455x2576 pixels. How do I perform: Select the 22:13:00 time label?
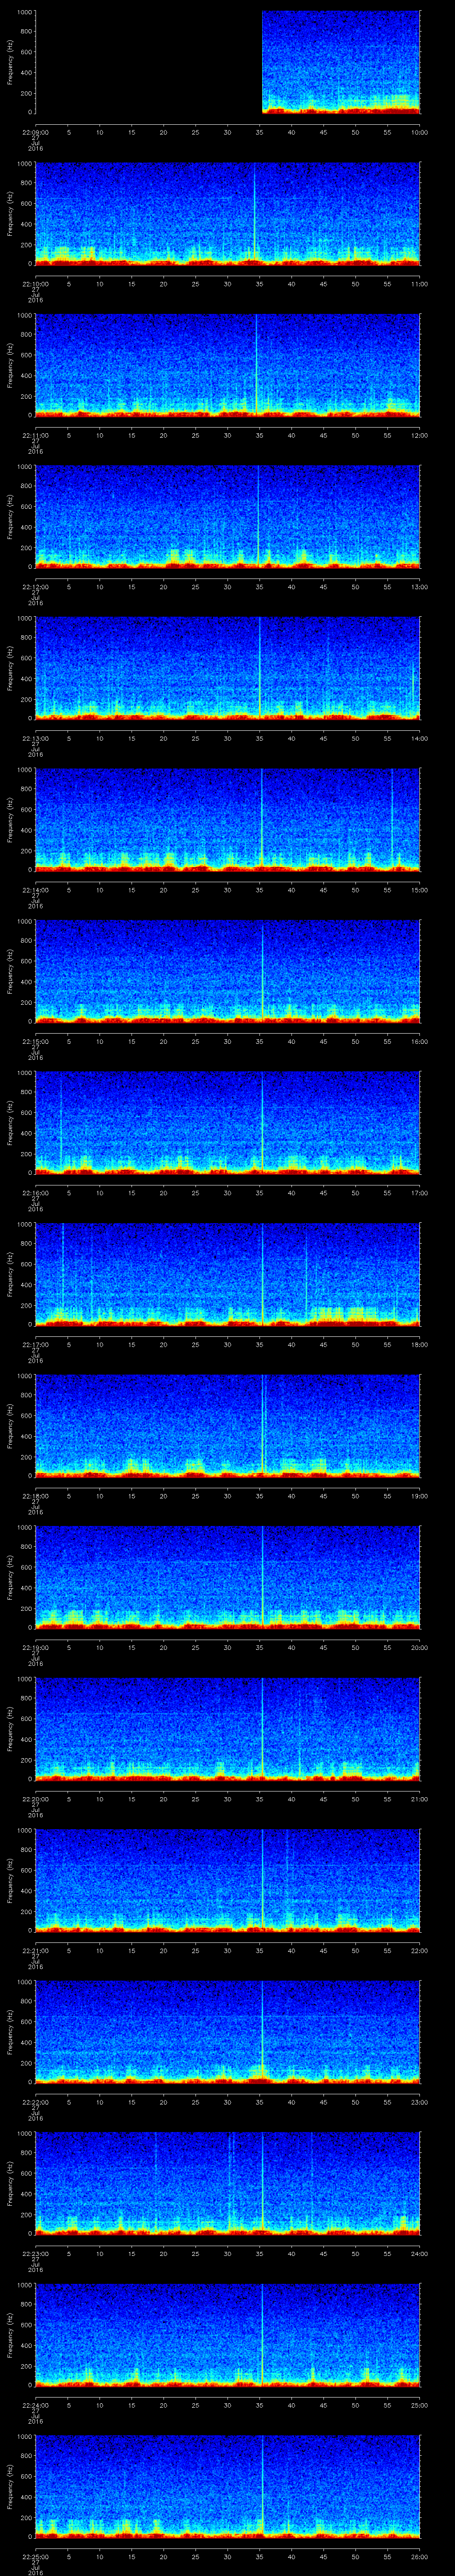tap(36, 738)
